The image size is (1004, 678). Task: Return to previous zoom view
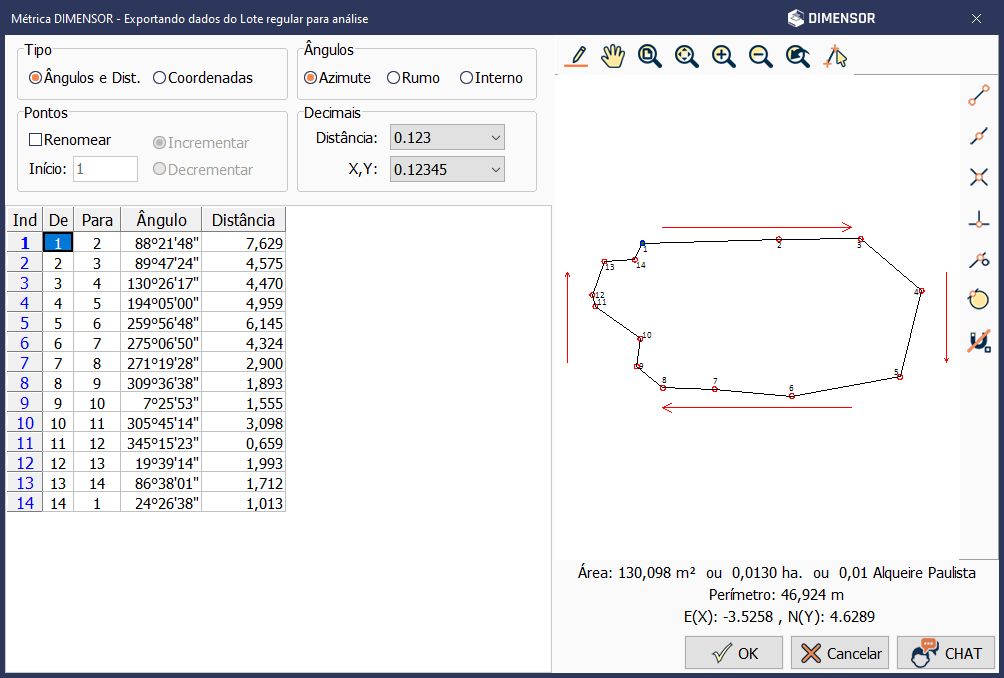tap(797, 56)
